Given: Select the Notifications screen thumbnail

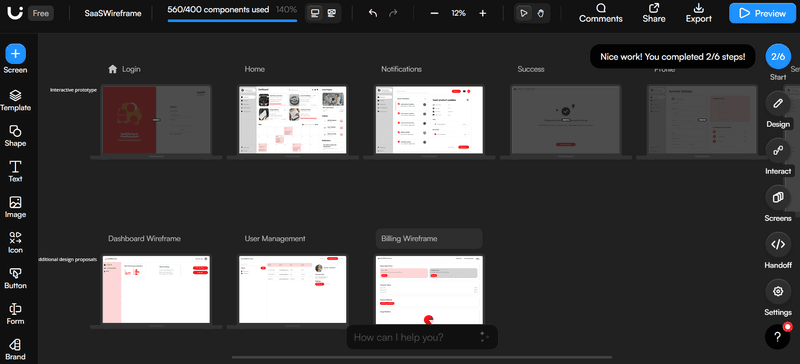Looking at the screenshot, I should (x=429, y=120).
